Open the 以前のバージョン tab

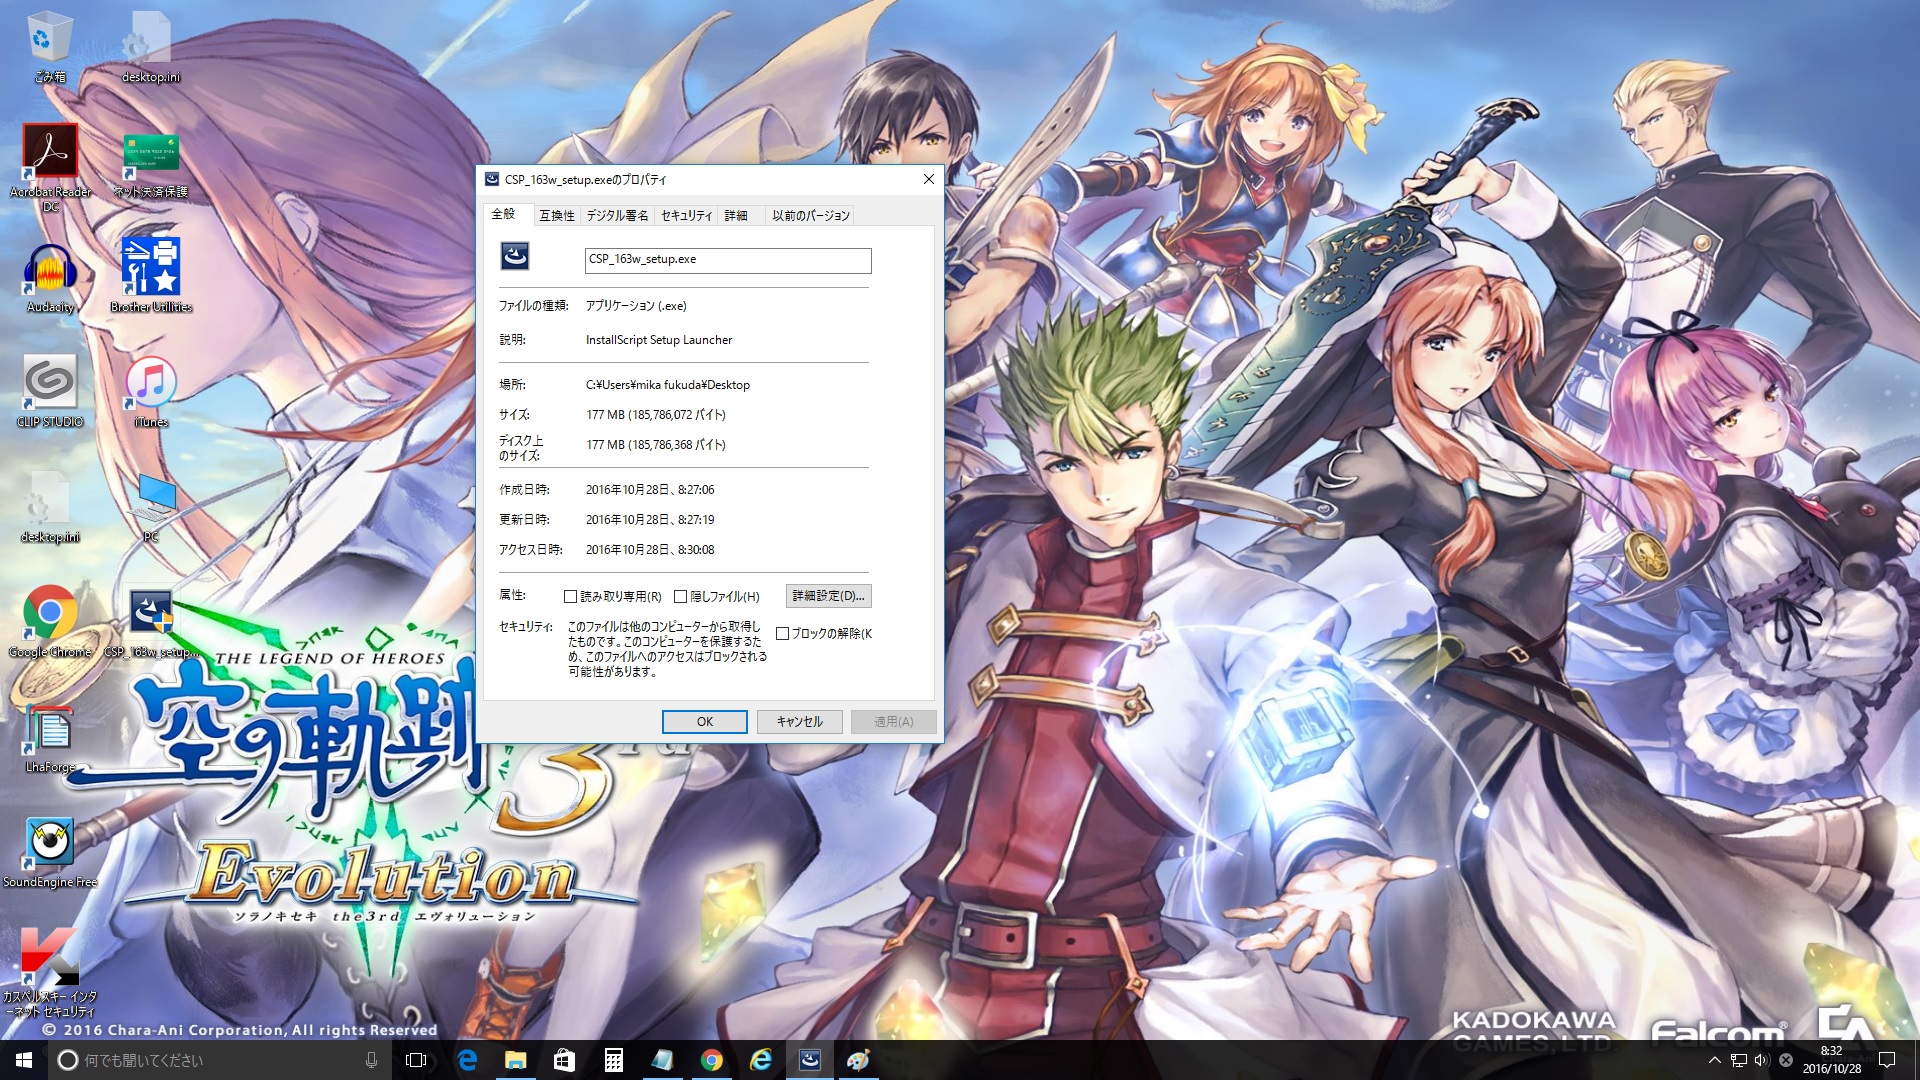click(x=810, y=216)
